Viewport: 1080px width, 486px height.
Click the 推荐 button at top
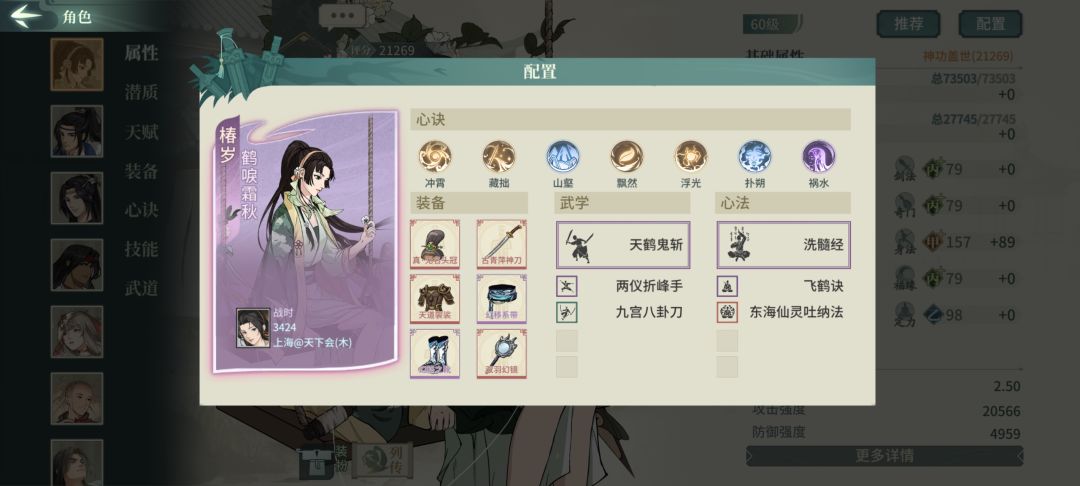pos(908,24)
